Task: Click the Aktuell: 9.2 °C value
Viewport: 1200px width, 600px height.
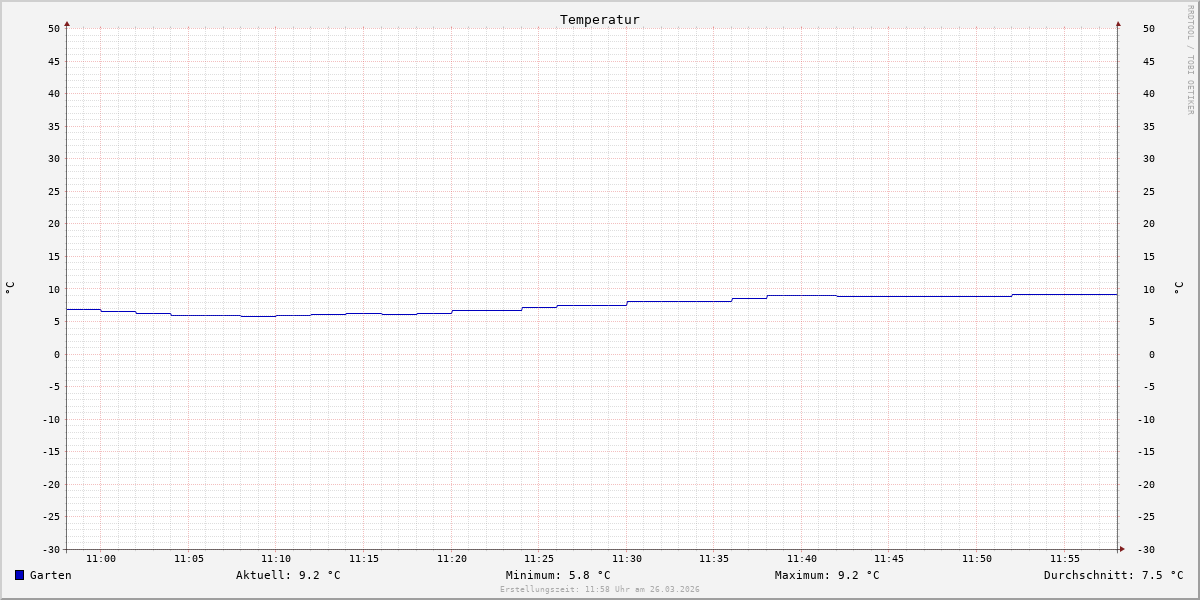Action: pos(288,575)
